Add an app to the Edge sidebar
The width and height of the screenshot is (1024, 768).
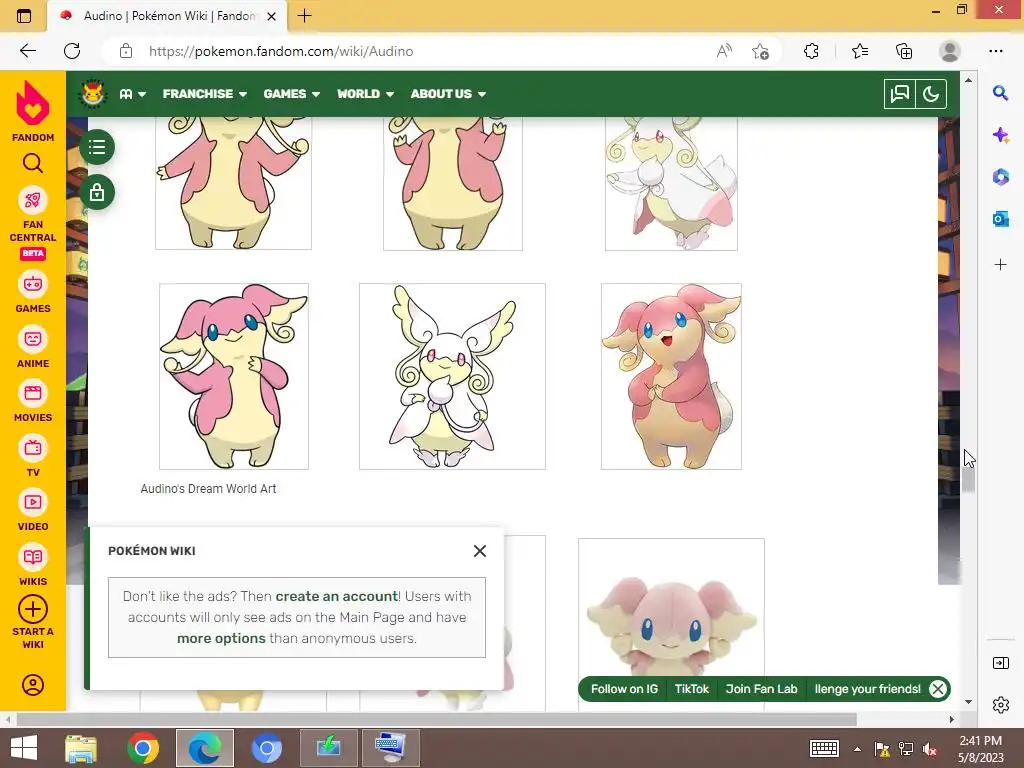pyautogui.click(x=1000, y=264)
